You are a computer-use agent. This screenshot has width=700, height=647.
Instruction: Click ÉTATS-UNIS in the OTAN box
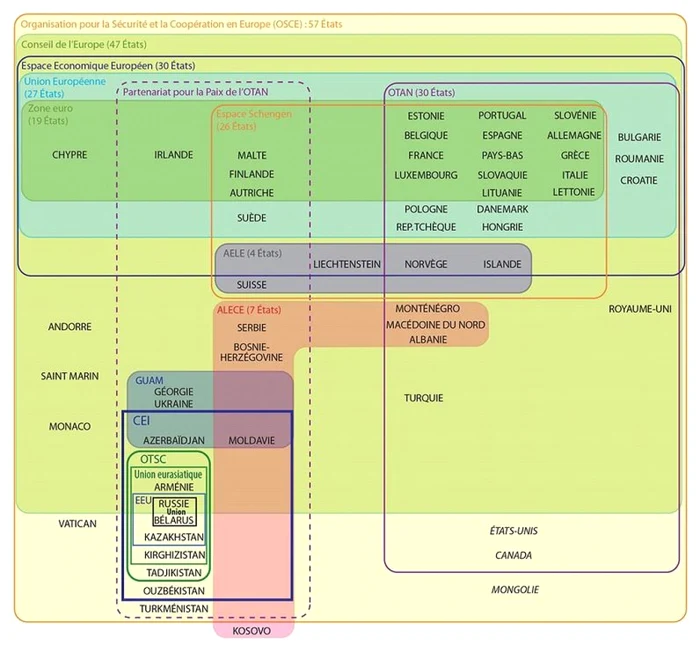point(513,531)
